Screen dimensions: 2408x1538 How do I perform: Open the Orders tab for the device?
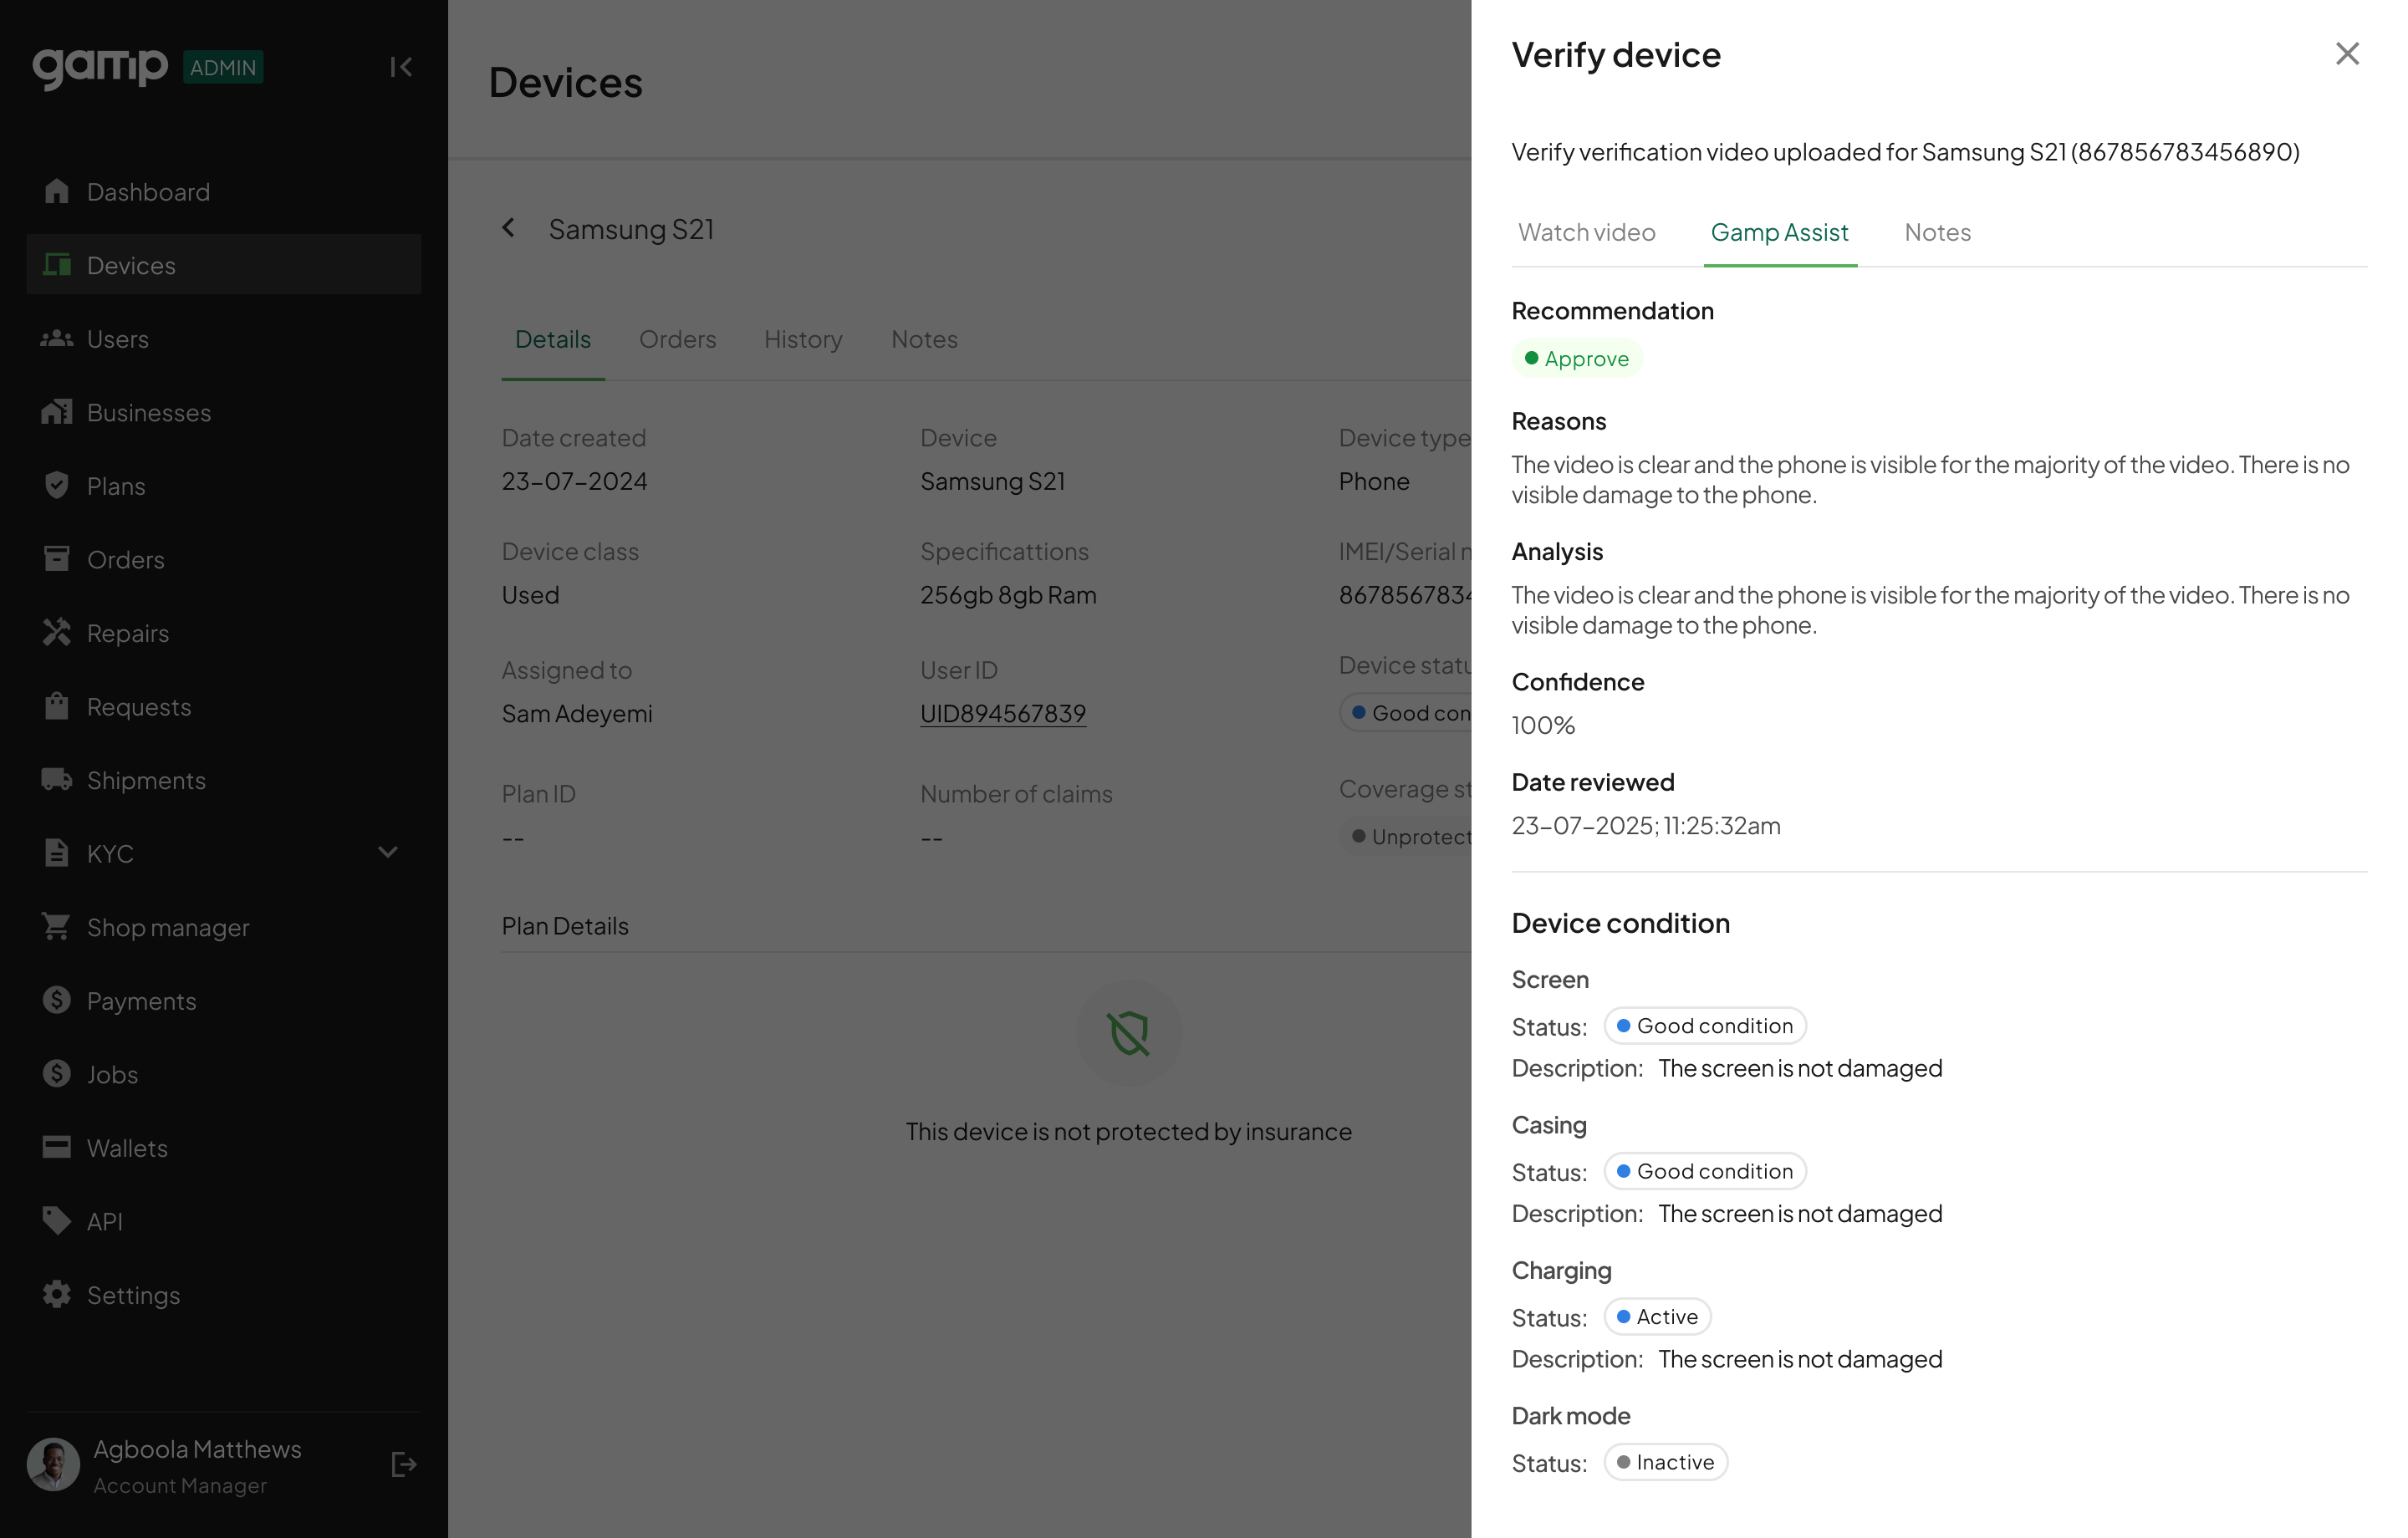(x=677, y=339)
